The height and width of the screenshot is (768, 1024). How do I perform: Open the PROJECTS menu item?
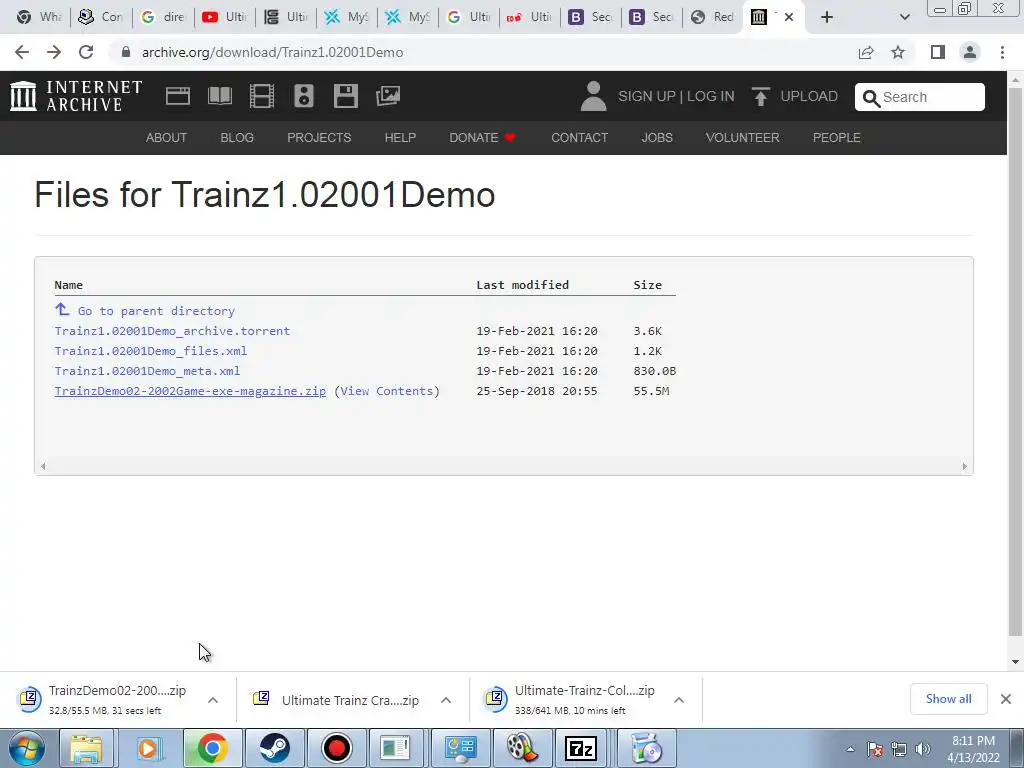(319, 138)
